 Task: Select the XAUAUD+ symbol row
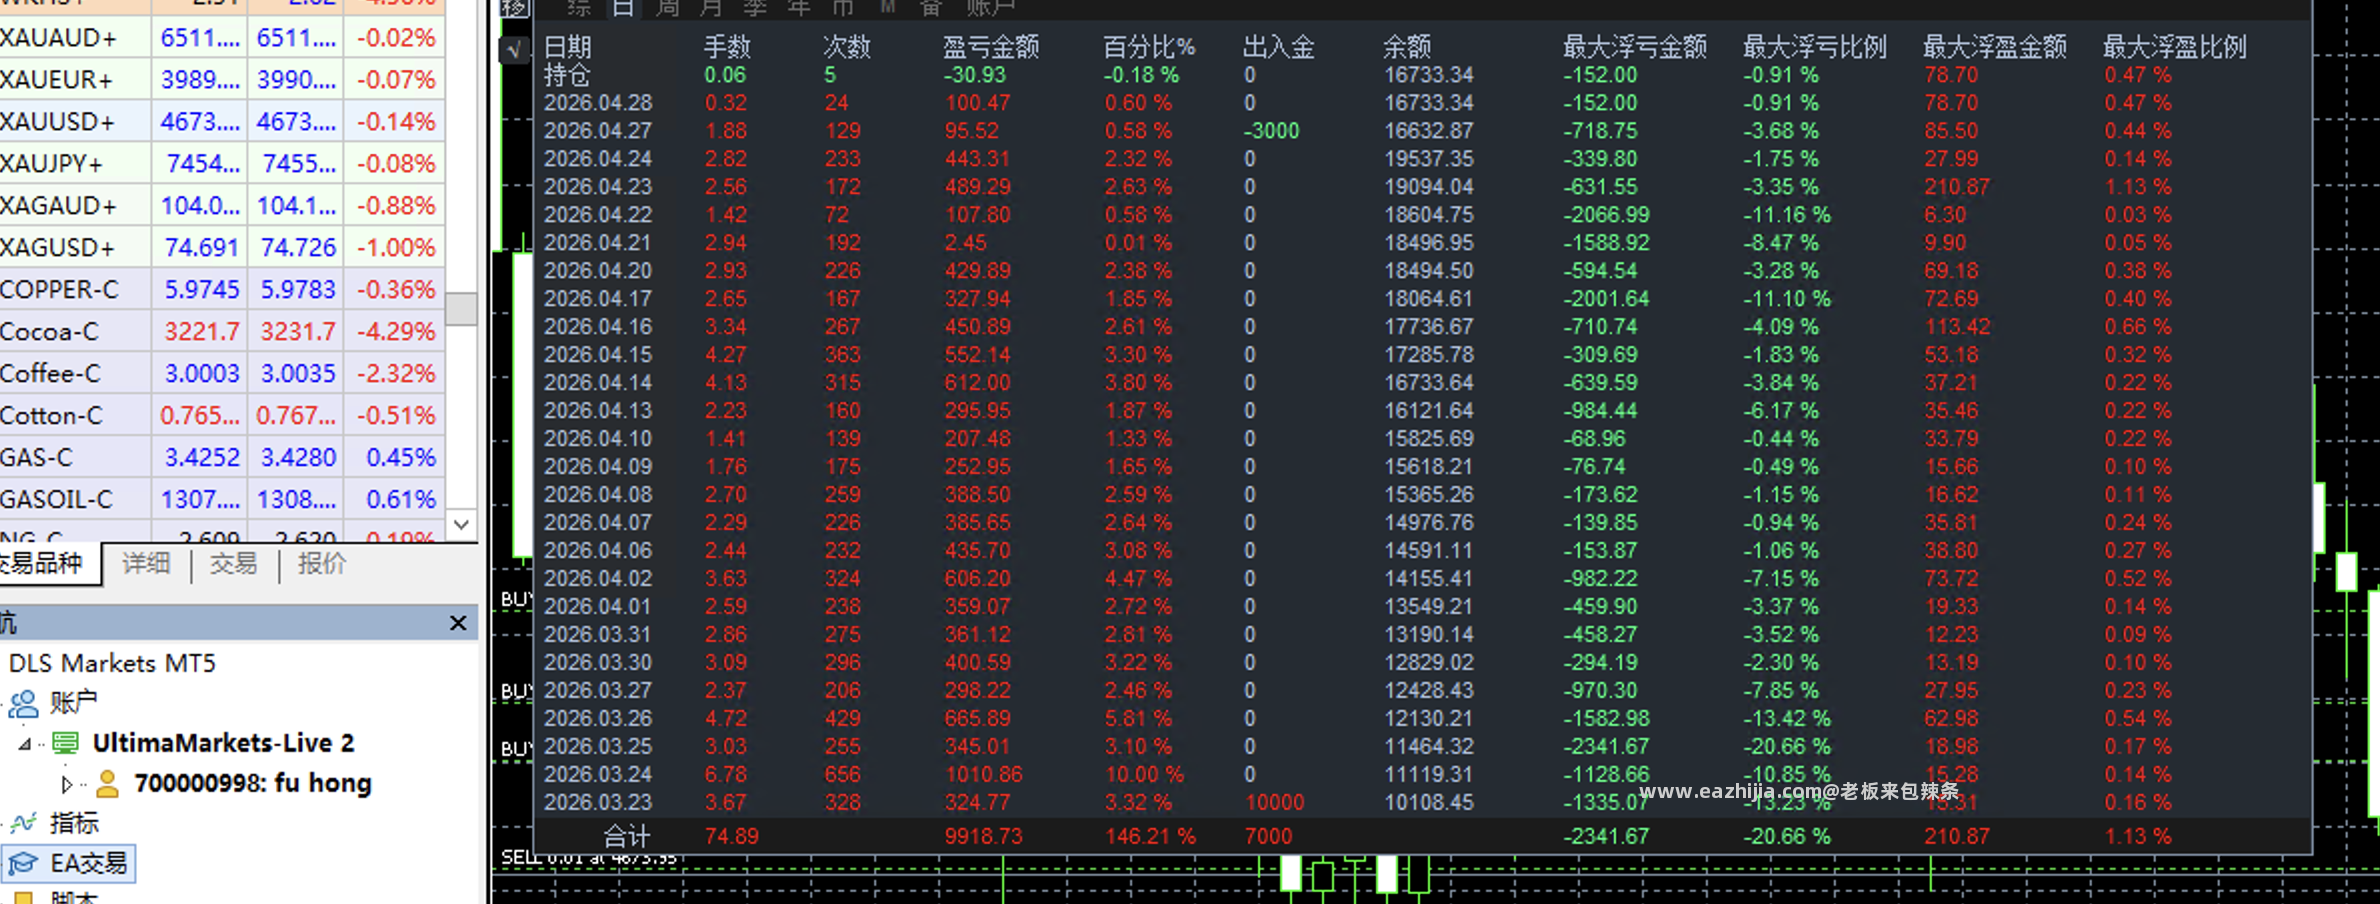point(222,37)
